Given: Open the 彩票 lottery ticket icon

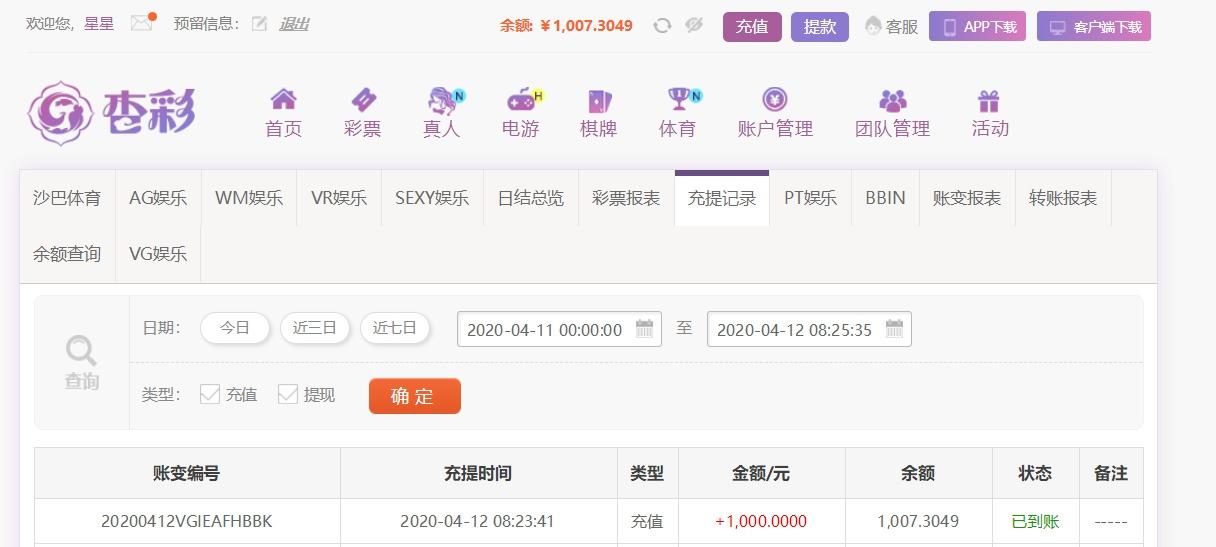Looking at the screenshot, I should [363, 99].
